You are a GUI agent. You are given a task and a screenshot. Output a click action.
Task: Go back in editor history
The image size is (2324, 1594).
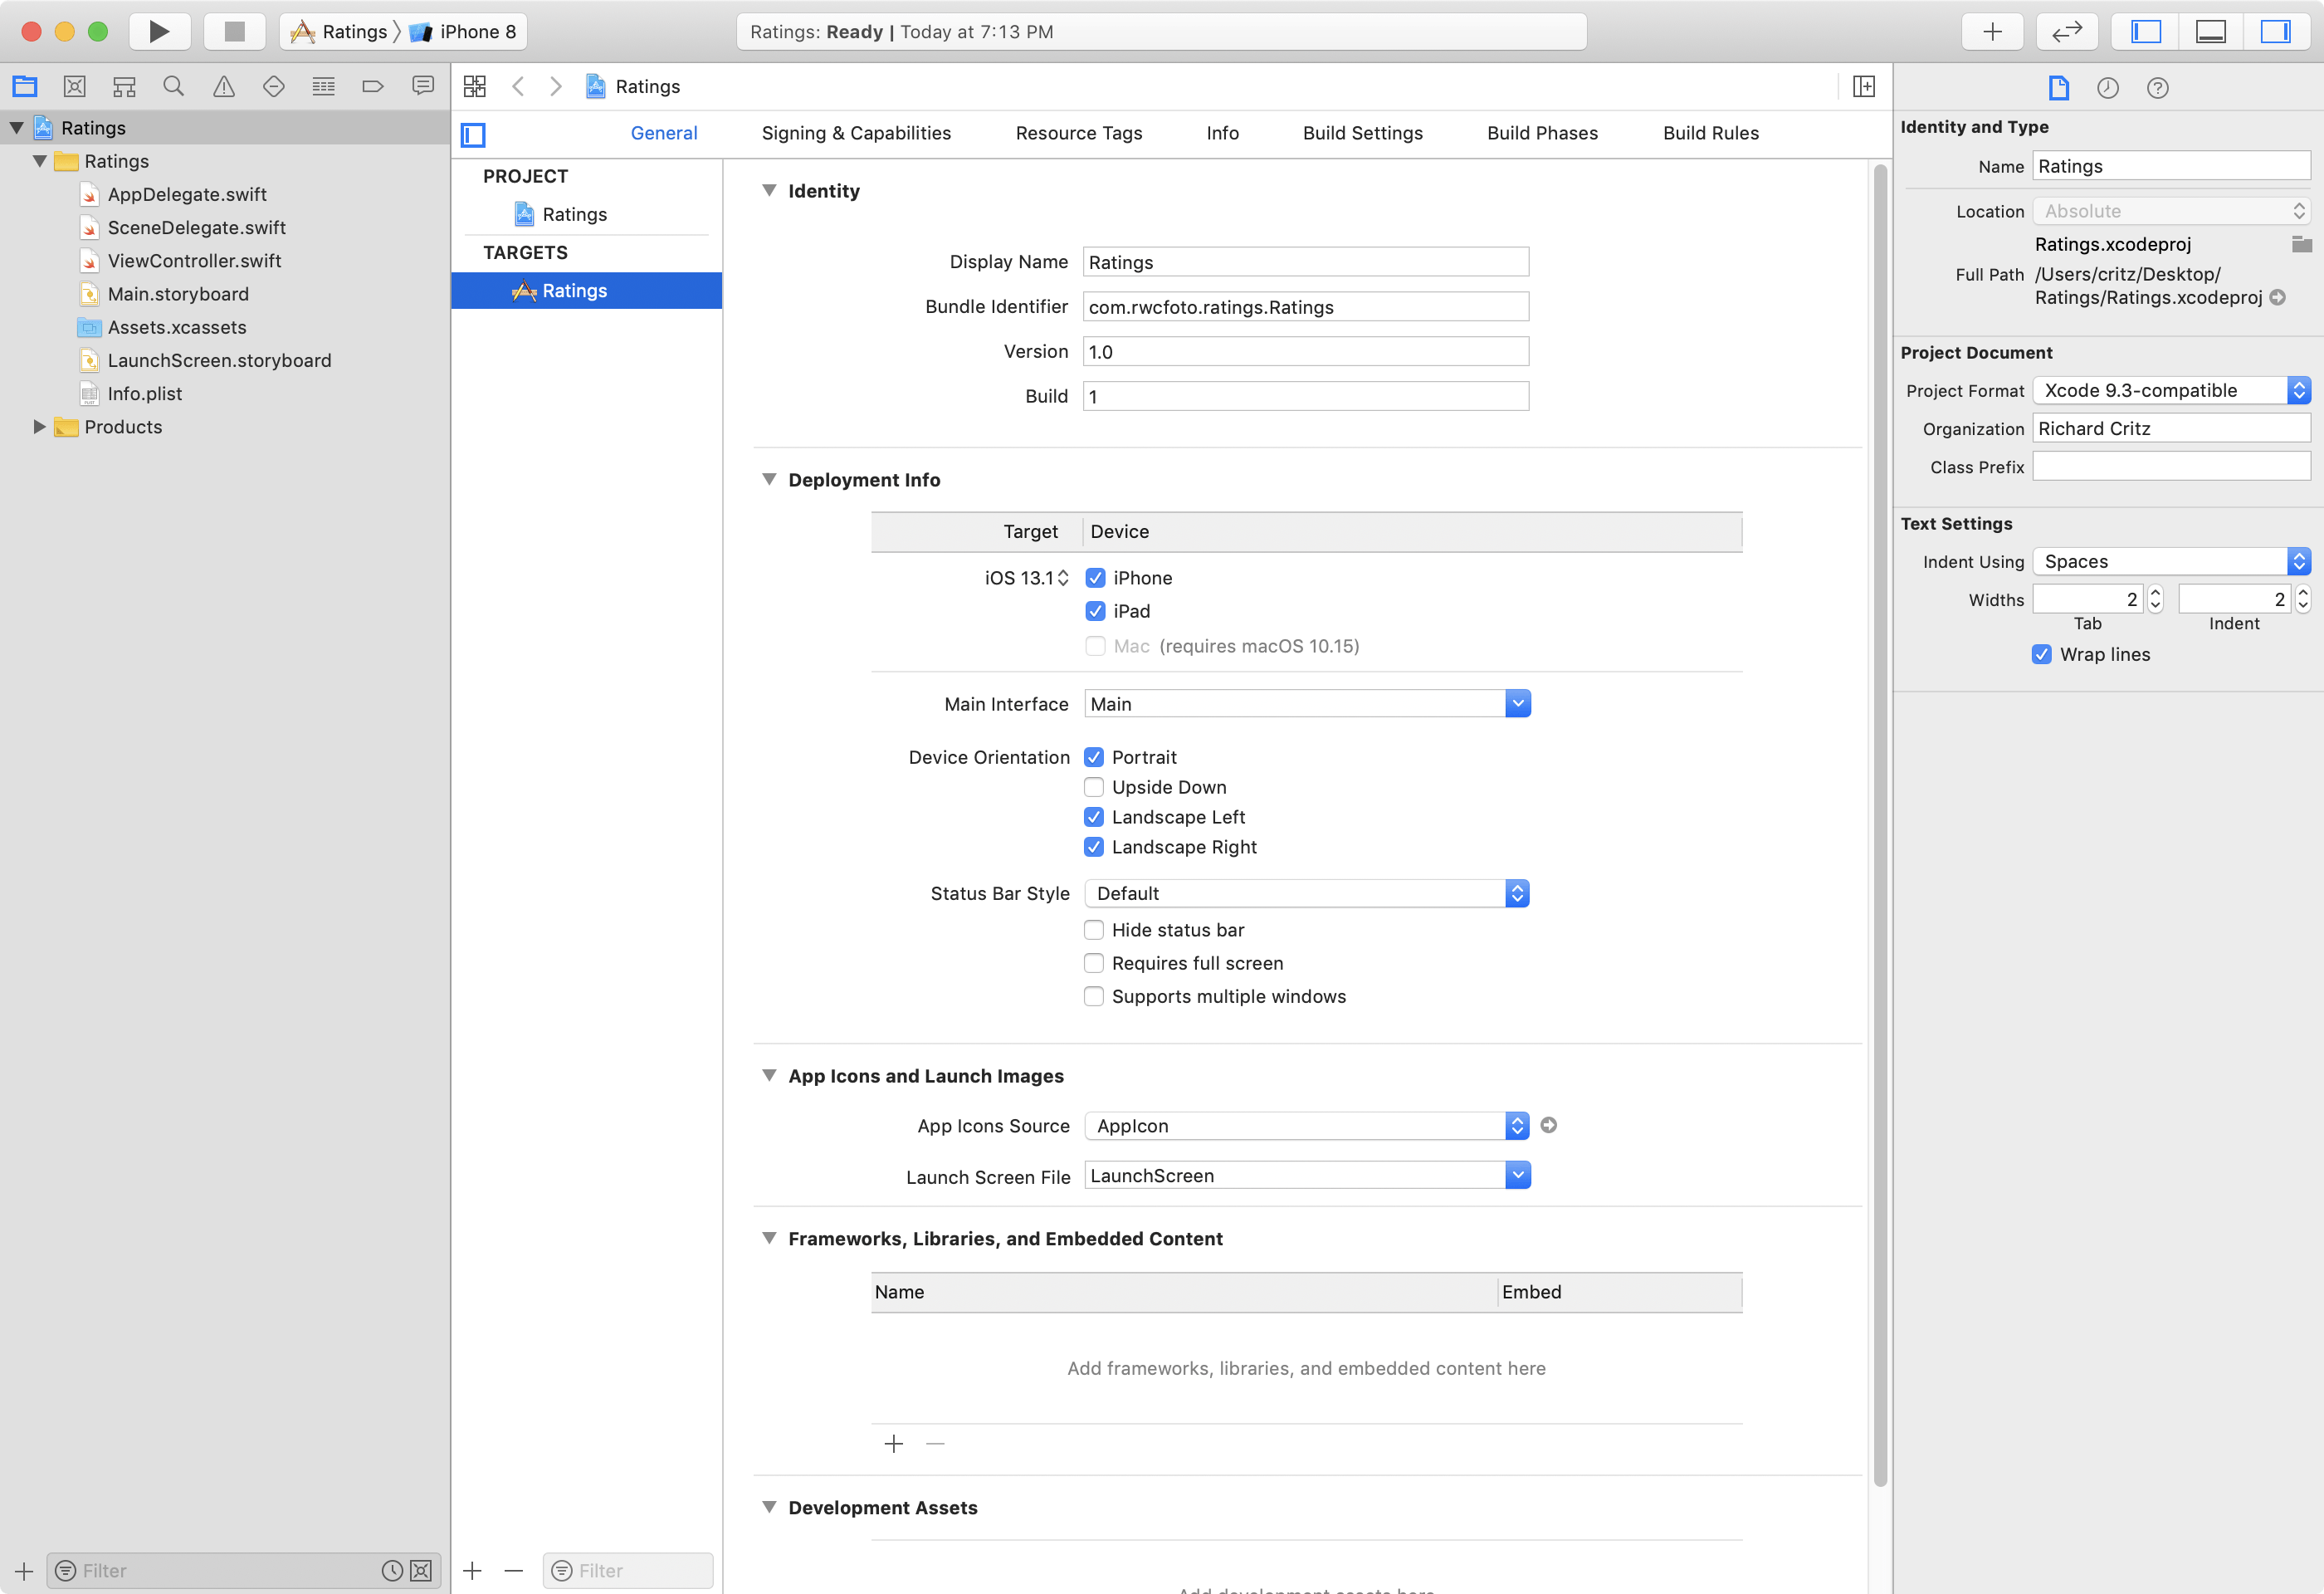point(518,86)
